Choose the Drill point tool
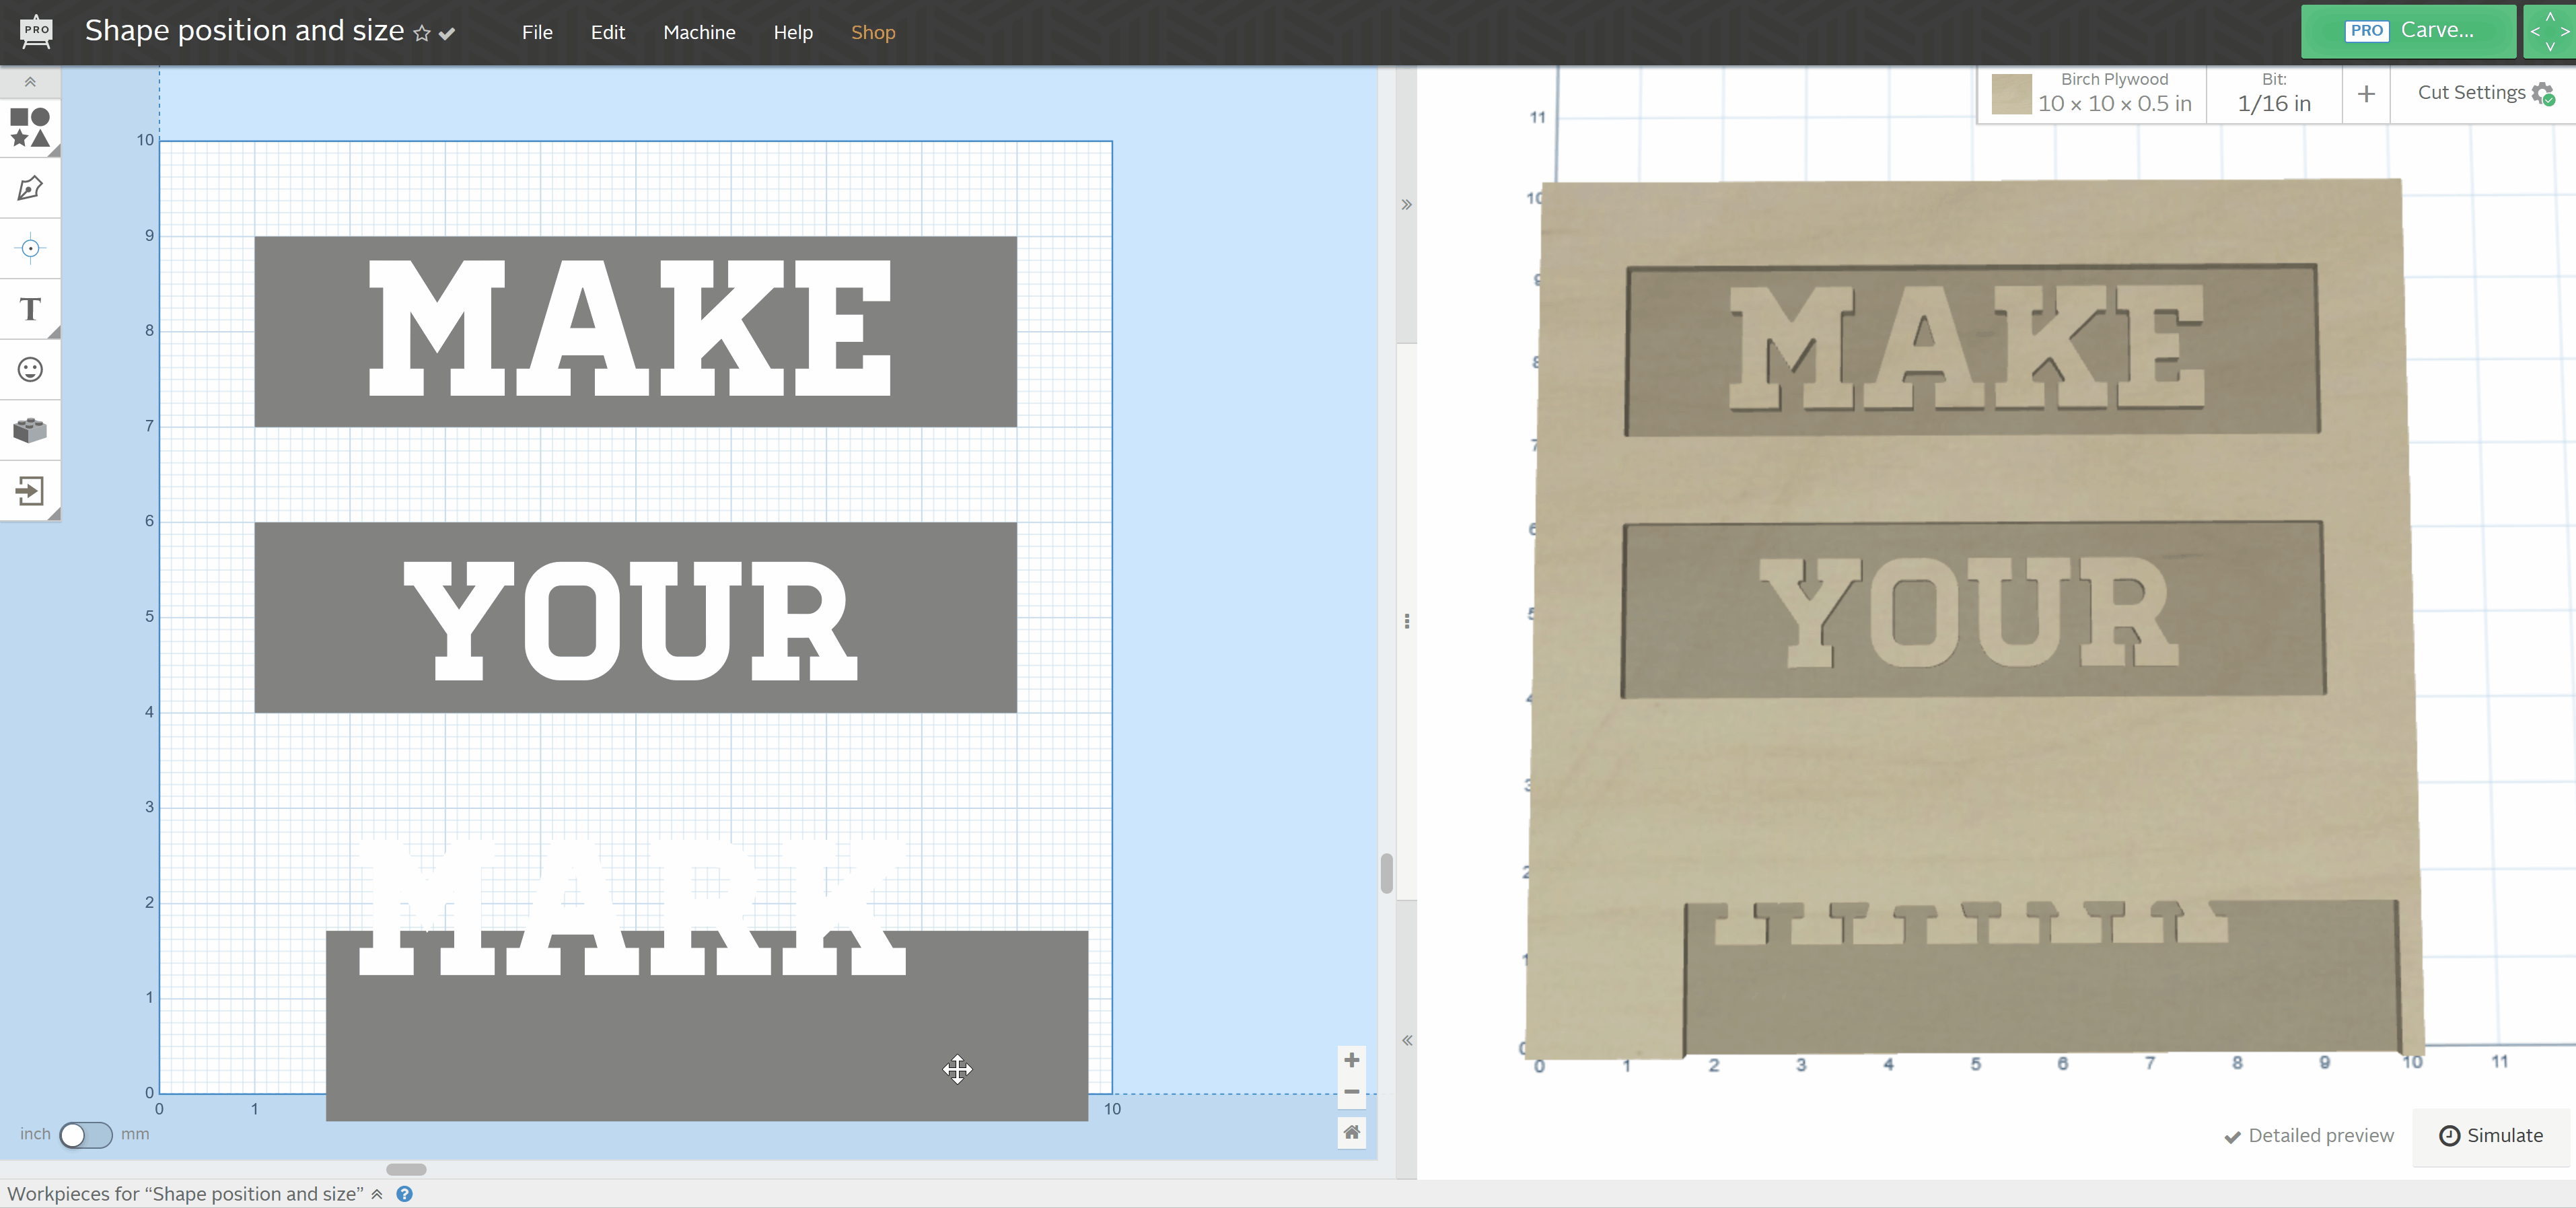The height and width of the screenshot is (1208, 2576). point(30,248)
